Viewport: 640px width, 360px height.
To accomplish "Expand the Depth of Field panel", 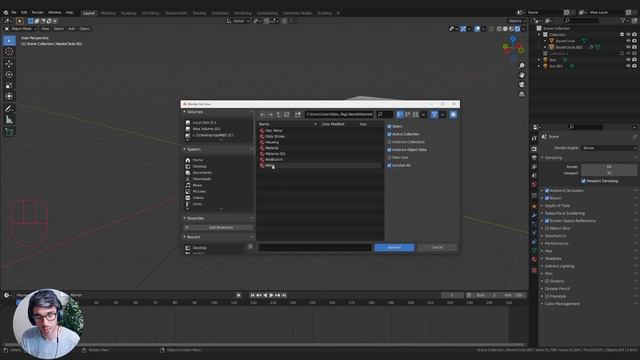I will pos(557,206).
